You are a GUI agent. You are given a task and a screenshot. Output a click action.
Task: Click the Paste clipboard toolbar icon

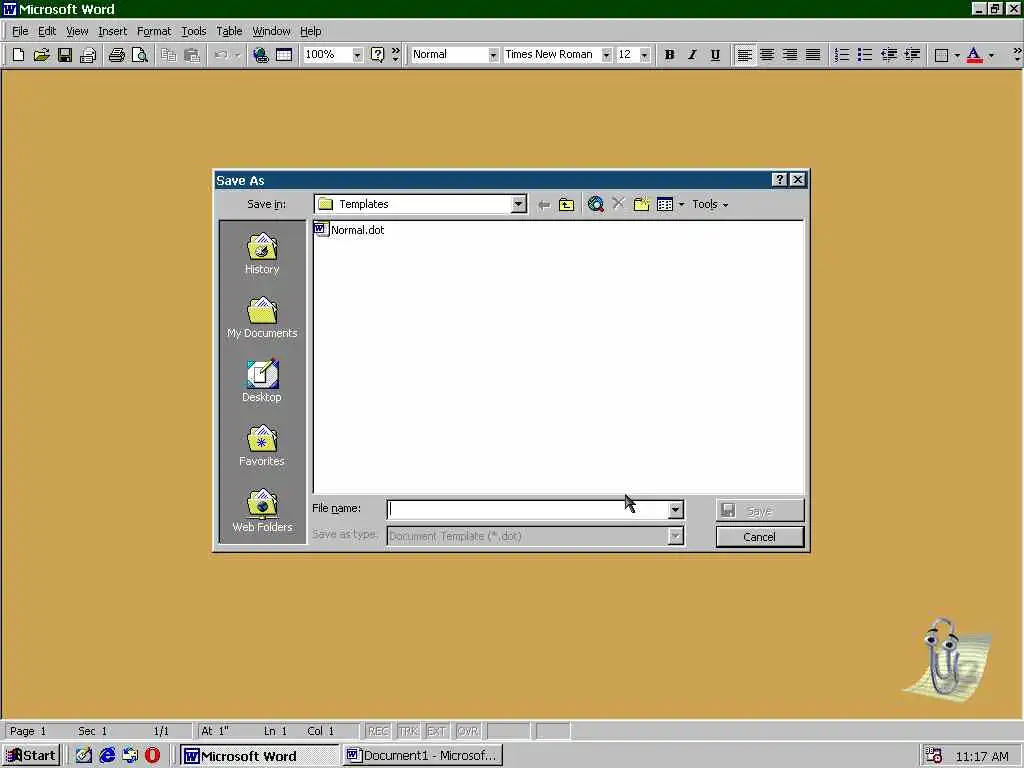click(x=191, y=55)
